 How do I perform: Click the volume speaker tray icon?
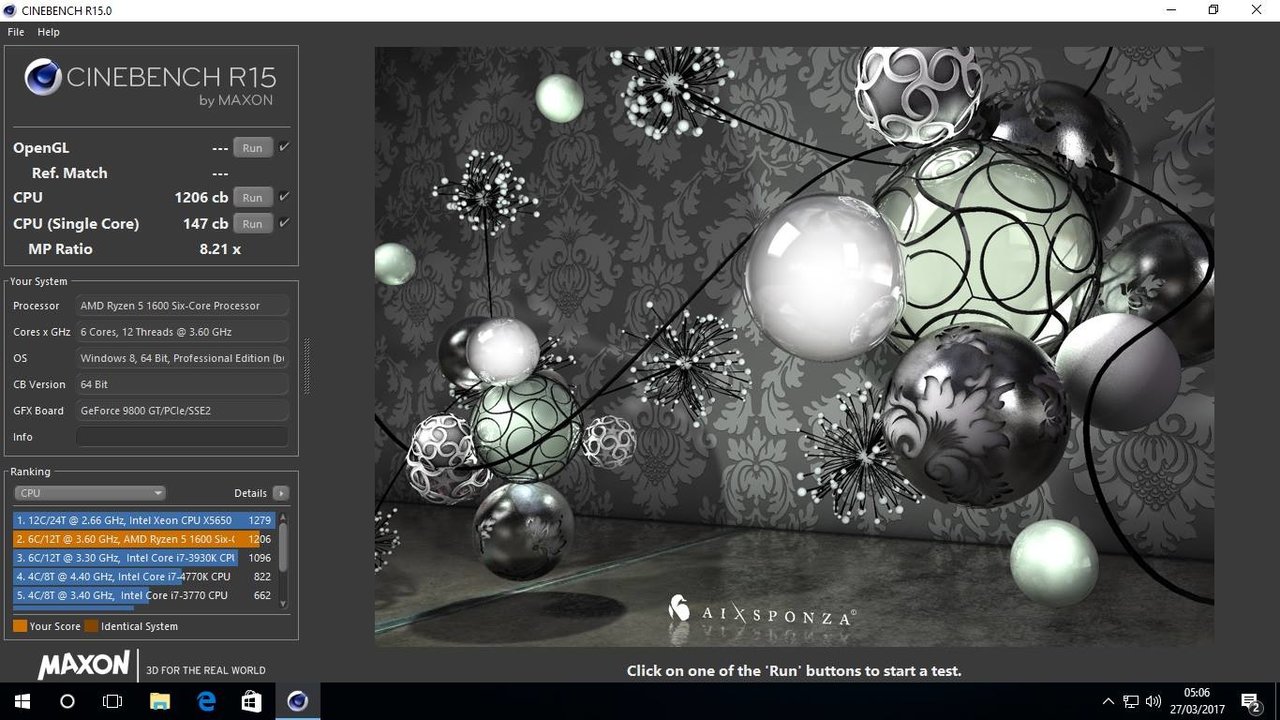(x=1153, y=701)
